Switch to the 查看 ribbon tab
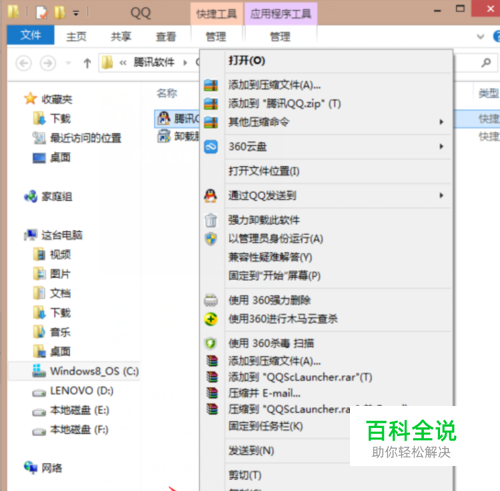 tap(166, 36)
